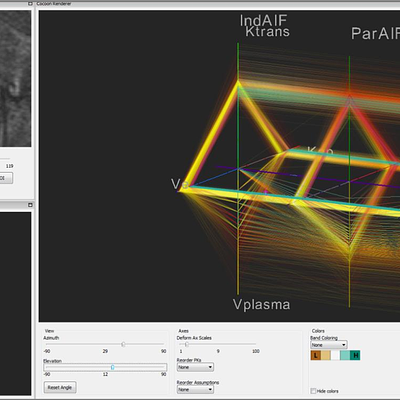Viewport: 400px width, 400px height.
Task: Click the IndAIF Ktrans axis label
Action: (265, 26)
